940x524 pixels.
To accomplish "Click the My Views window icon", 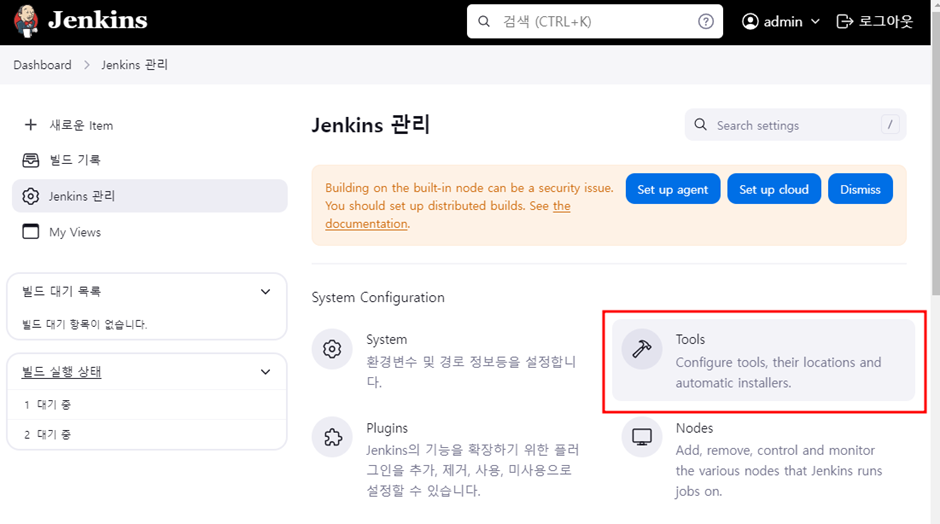I will point(31,231).
